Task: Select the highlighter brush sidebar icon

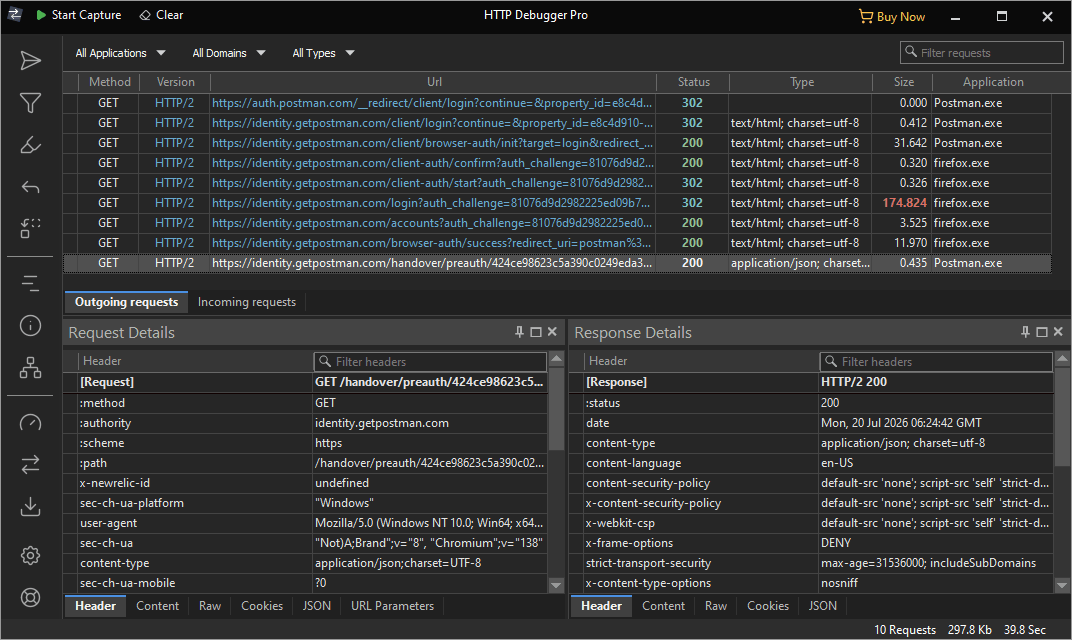Action: (x=30, y=145)
